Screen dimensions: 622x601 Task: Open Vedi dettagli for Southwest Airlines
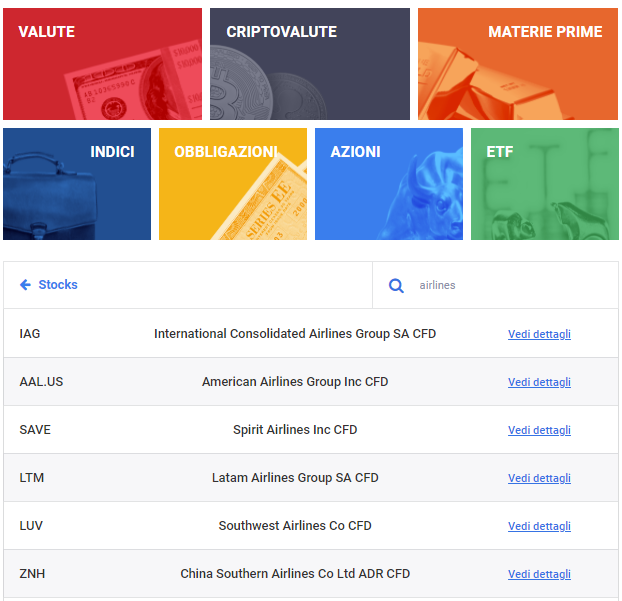tap(539, 526)
